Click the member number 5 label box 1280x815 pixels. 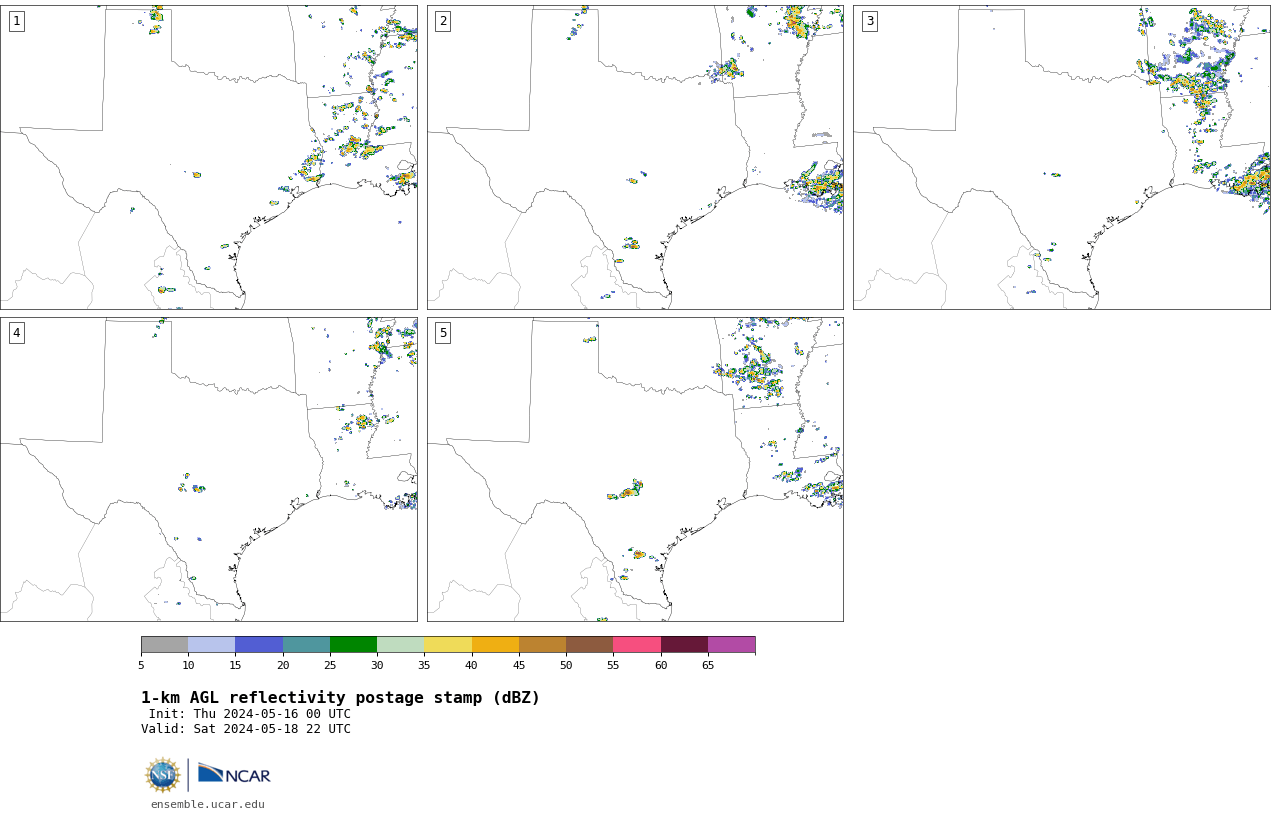click(443, 333)
